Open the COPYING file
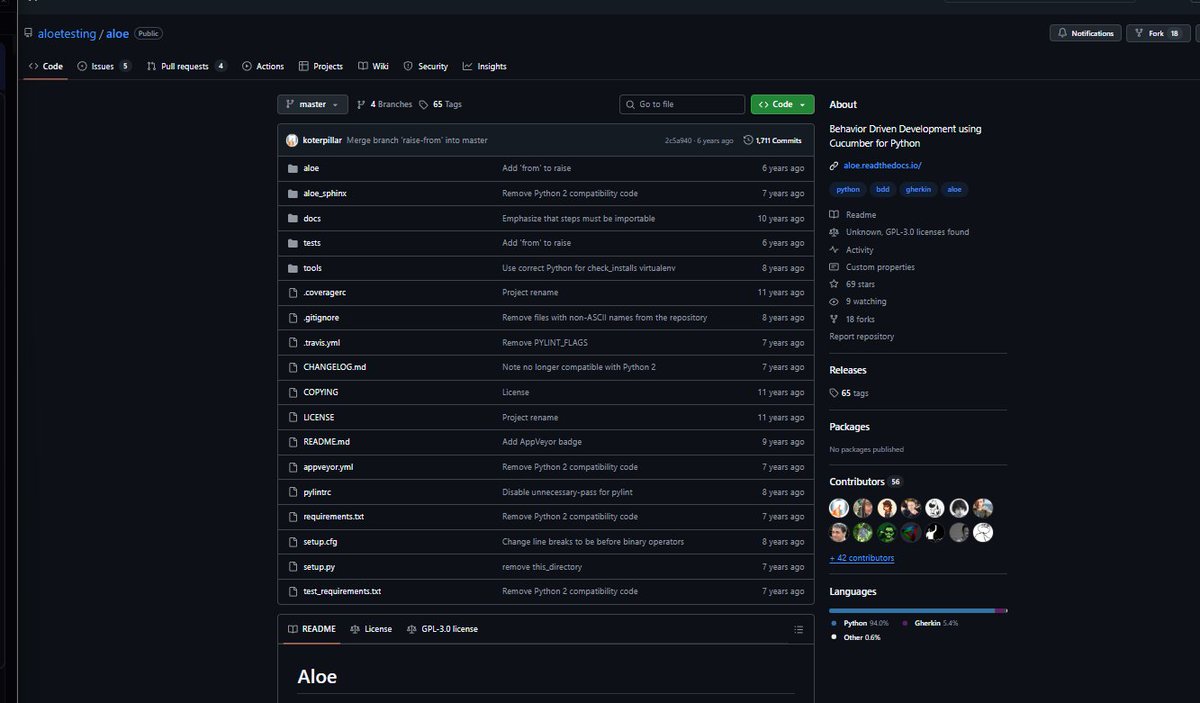 [320, 392]
